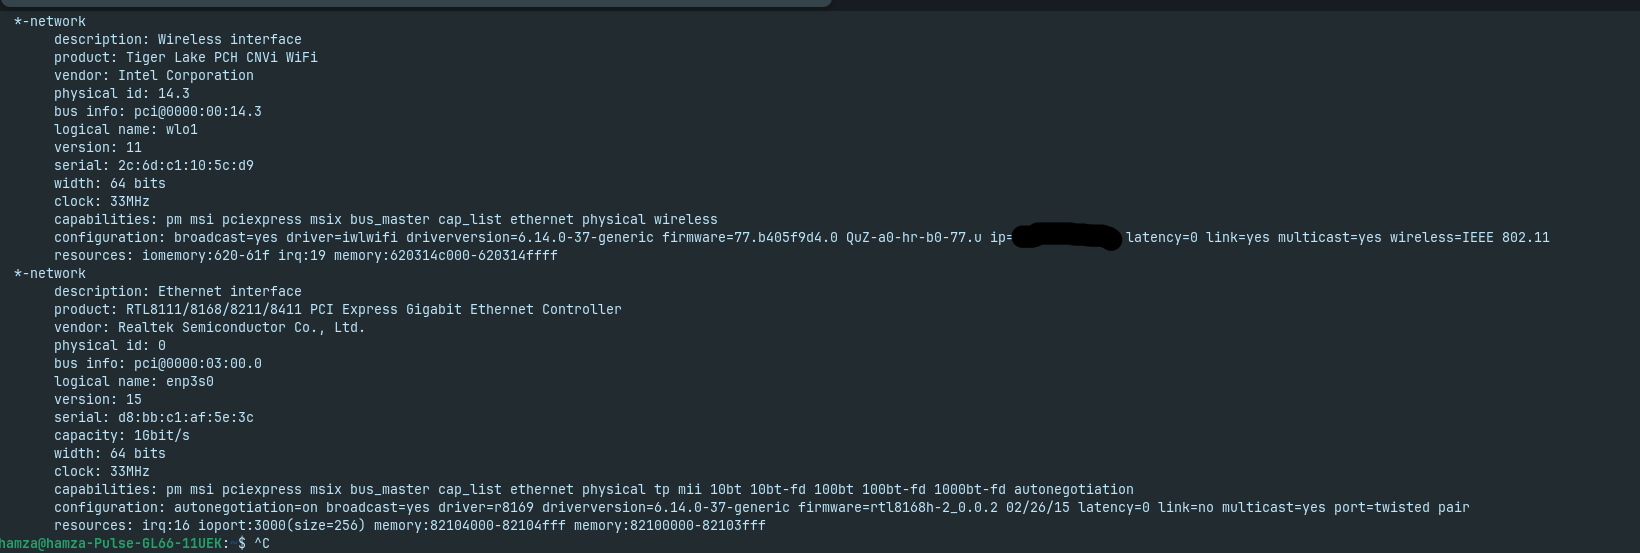Click the ^C at the command prompt

point(262,544)
